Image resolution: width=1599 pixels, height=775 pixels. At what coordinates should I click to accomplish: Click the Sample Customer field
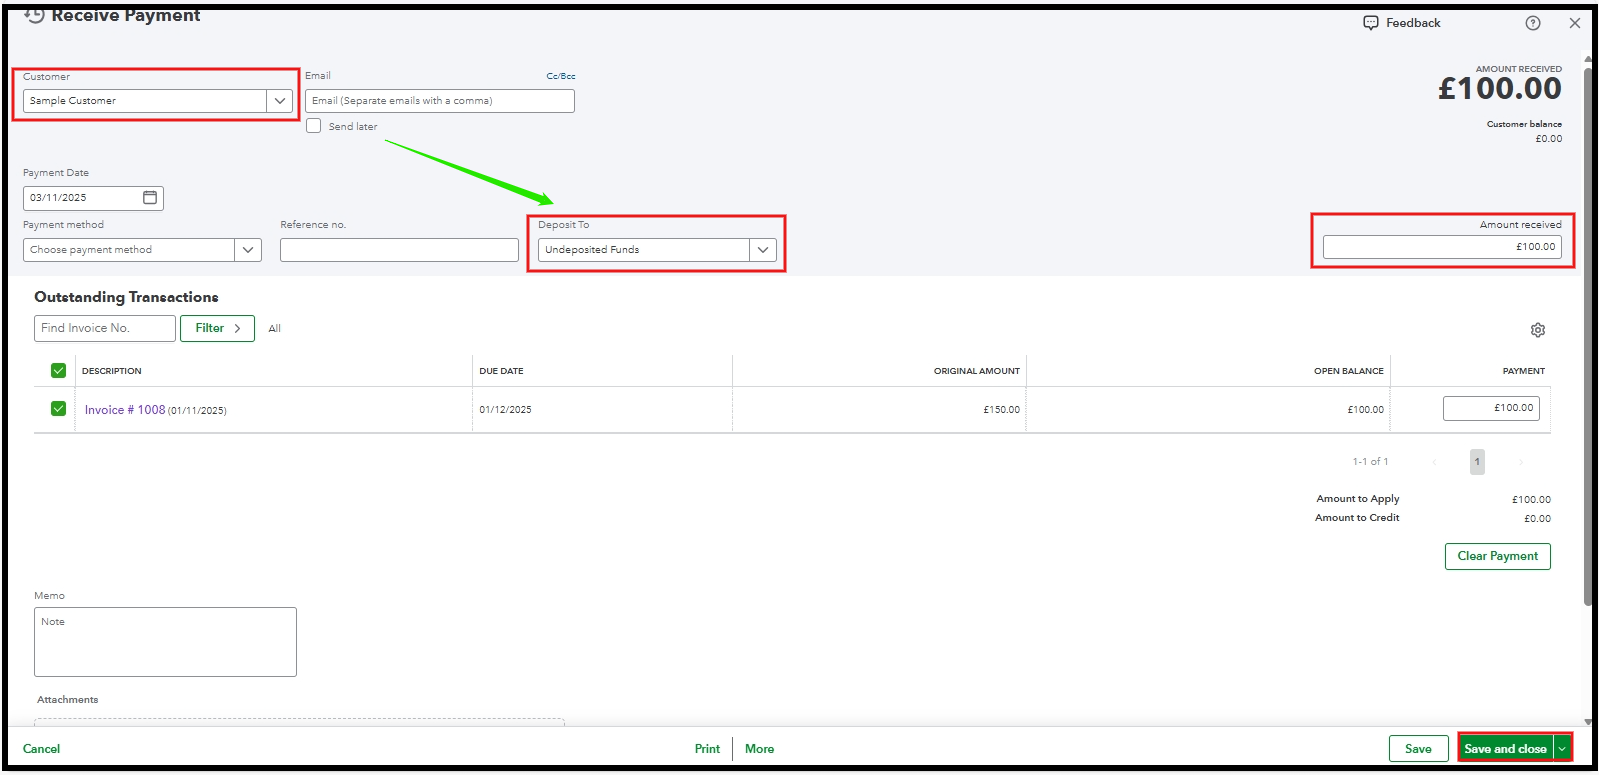click(145, 101)
